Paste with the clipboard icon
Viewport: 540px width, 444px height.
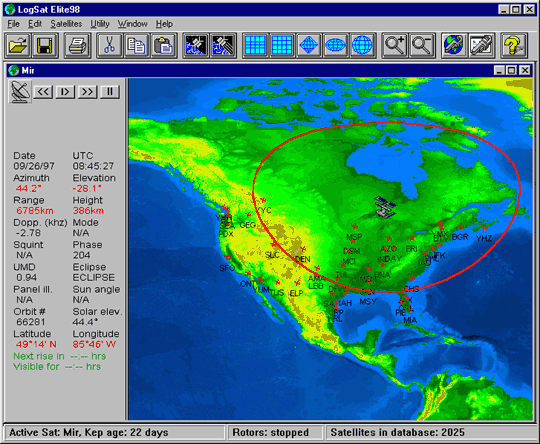164,45
